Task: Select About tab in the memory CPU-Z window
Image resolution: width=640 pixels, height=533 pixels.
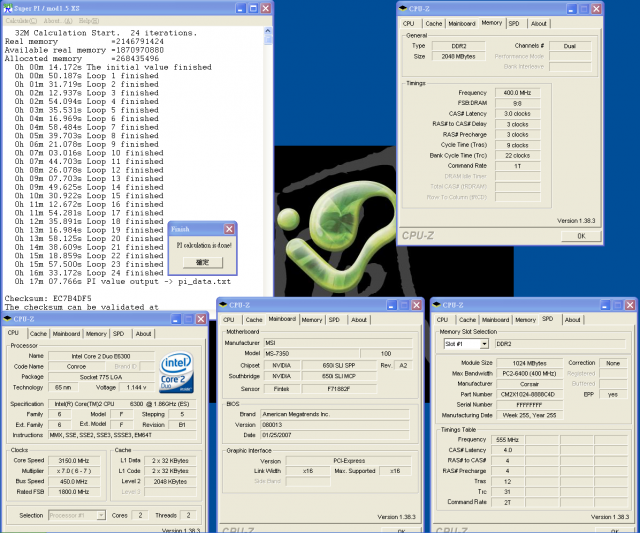Action: pyautogui.click(x=539, y=24)
